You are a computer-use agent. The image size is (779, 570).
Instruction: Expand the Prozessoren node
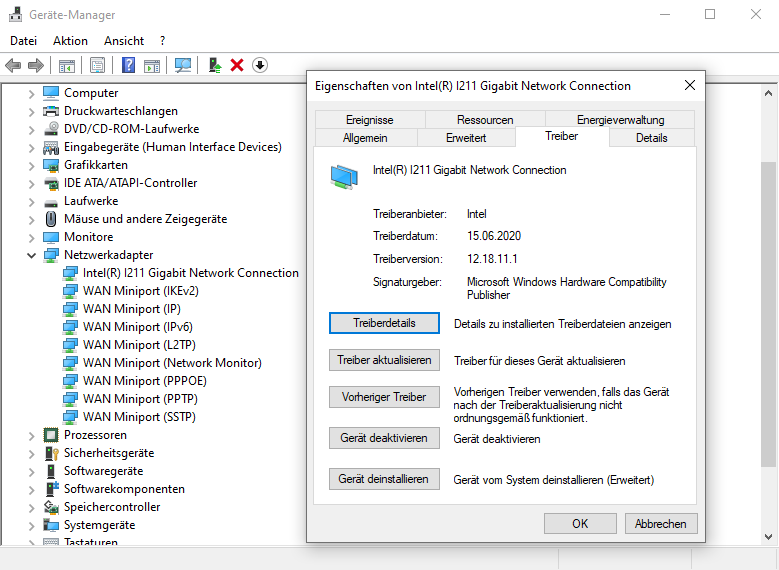(x=31, y=436)
